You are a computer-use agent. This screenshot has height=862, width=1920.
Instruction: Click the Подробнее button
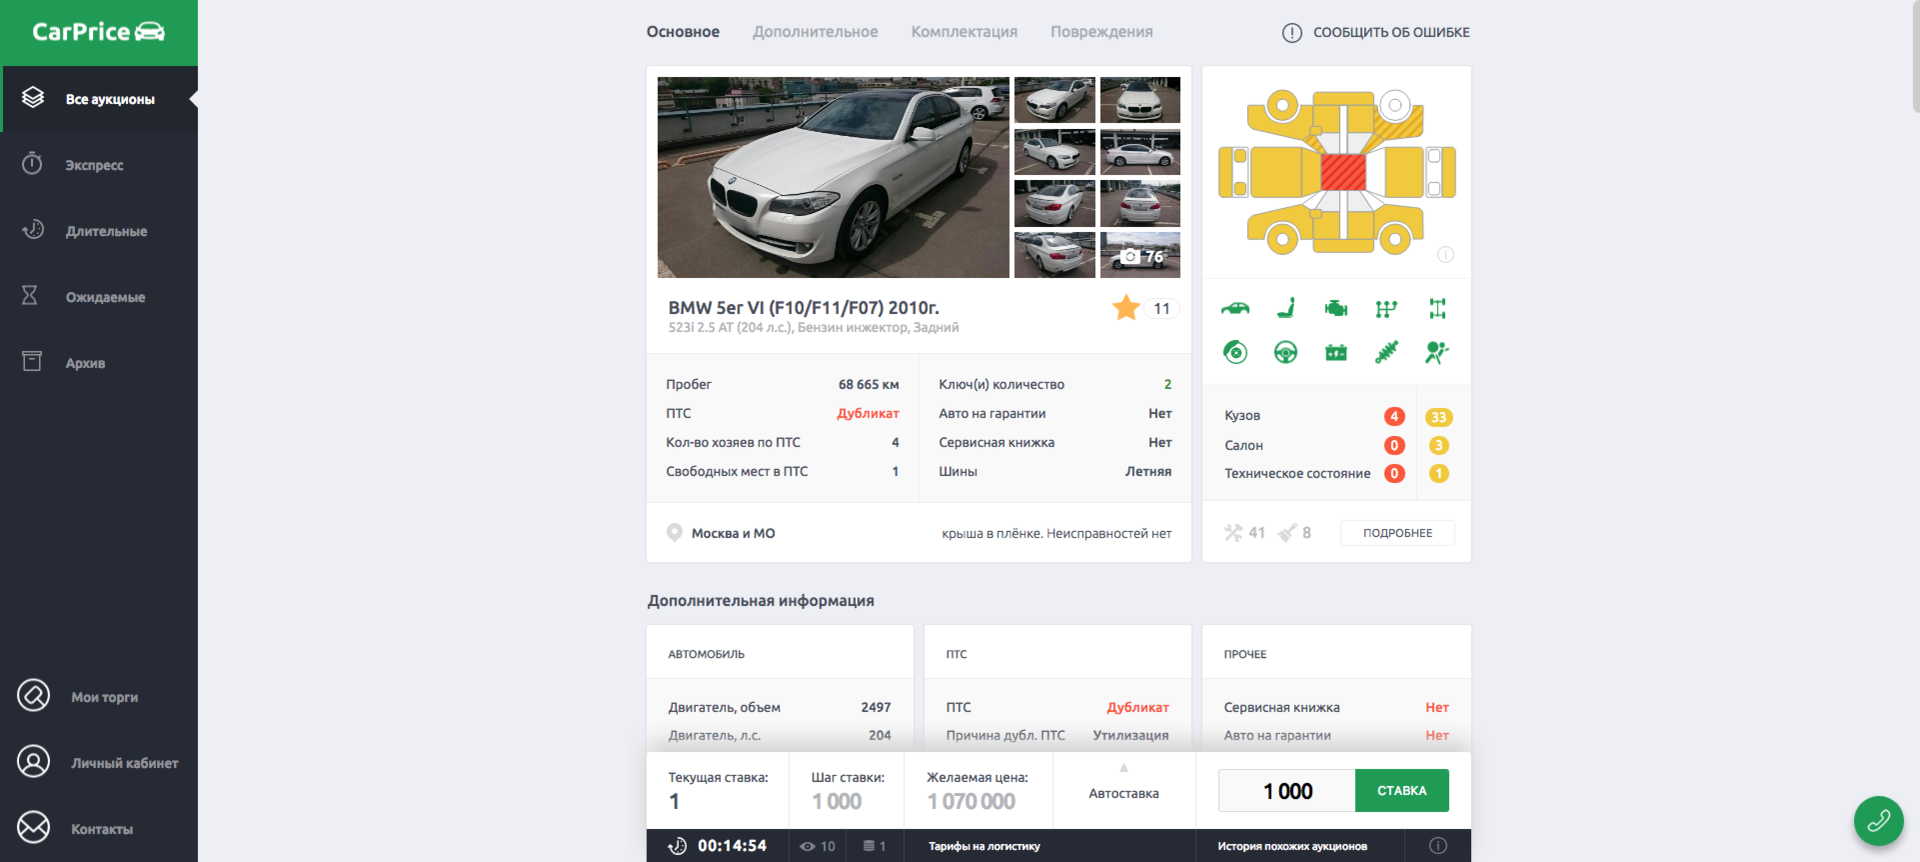1397,533
